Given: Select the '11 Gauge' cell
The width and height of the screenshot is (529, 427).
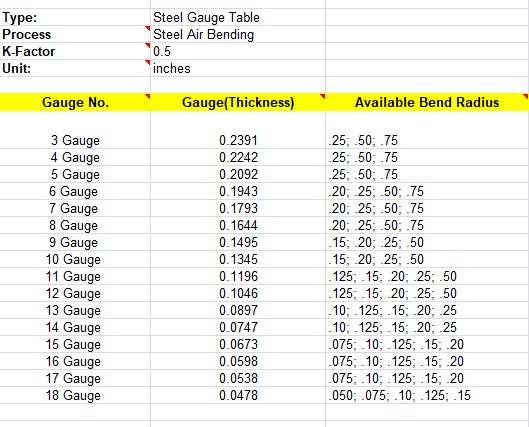Looking at the screenshot, I should click(75, 276).
